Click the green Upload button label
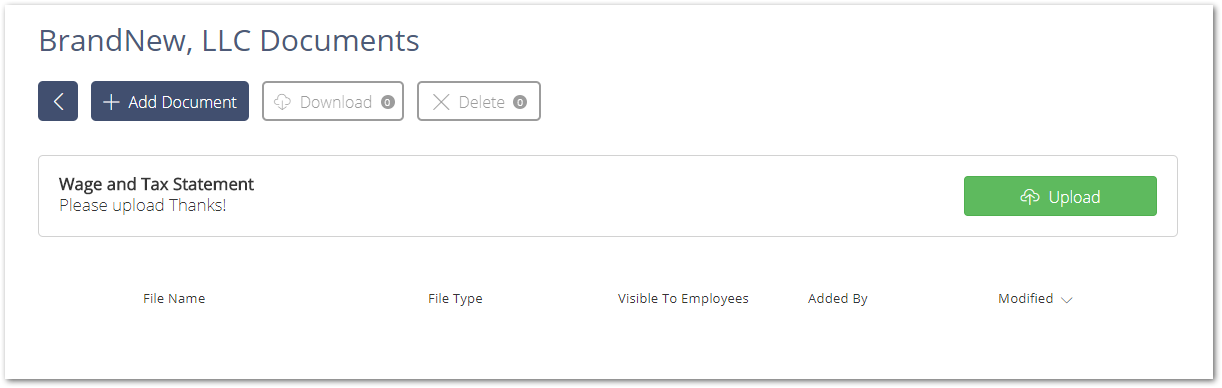This screenshot has width=1222, height=388. click(1074, 197)
